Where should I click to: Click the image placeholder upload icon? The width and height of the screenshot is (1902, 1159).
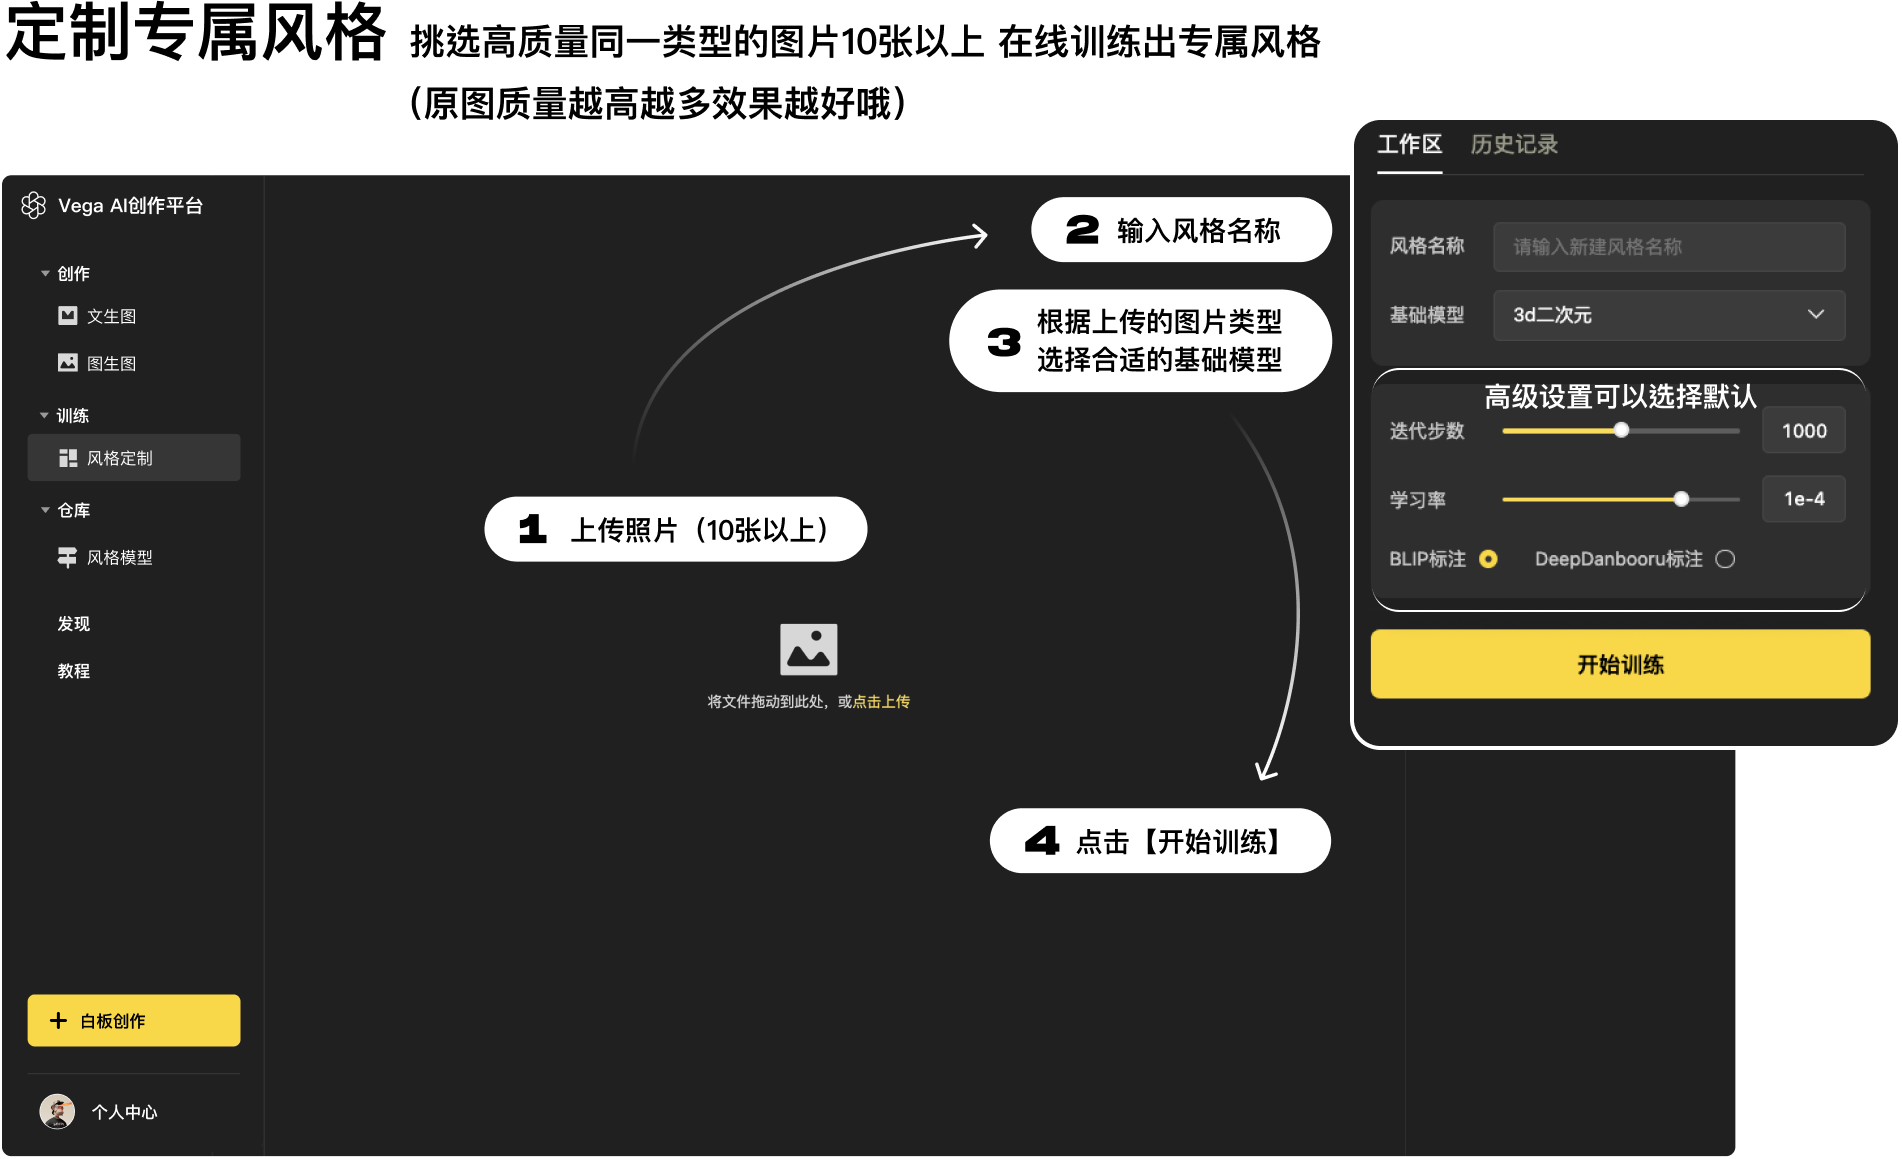(x=808, y=649)
